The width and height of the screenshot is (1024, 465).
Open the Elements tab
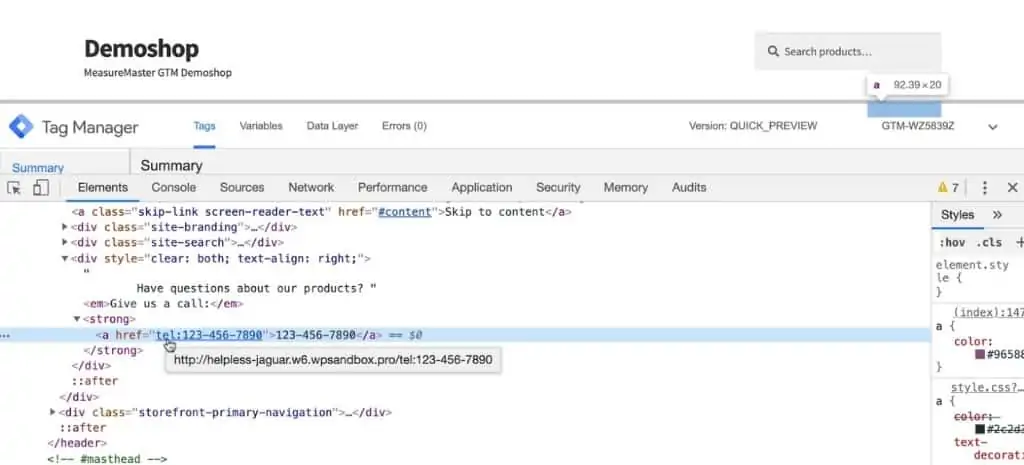103,187
